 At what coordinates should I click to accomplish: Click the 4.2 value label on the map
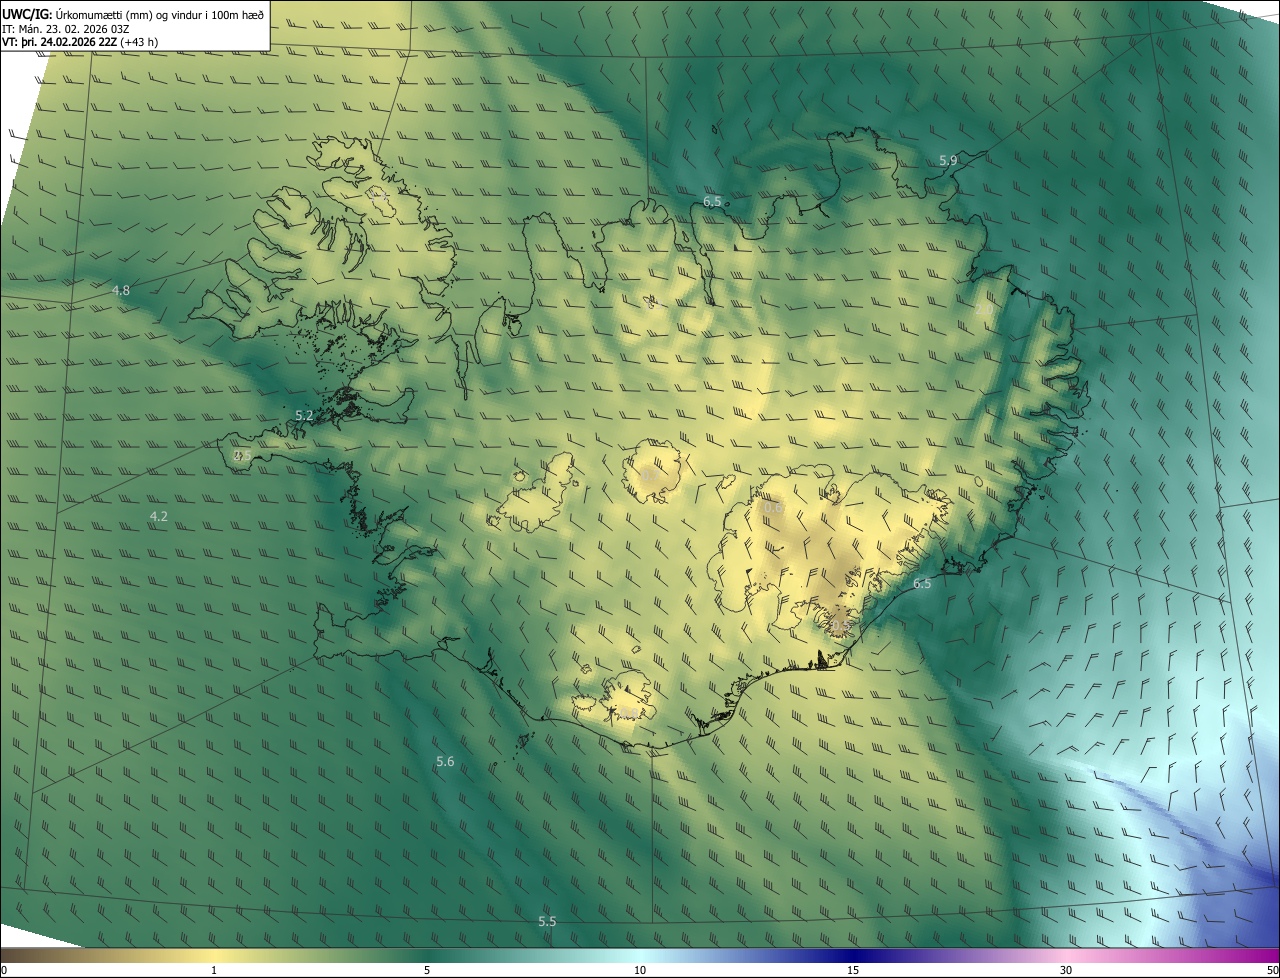coord(159,517)
